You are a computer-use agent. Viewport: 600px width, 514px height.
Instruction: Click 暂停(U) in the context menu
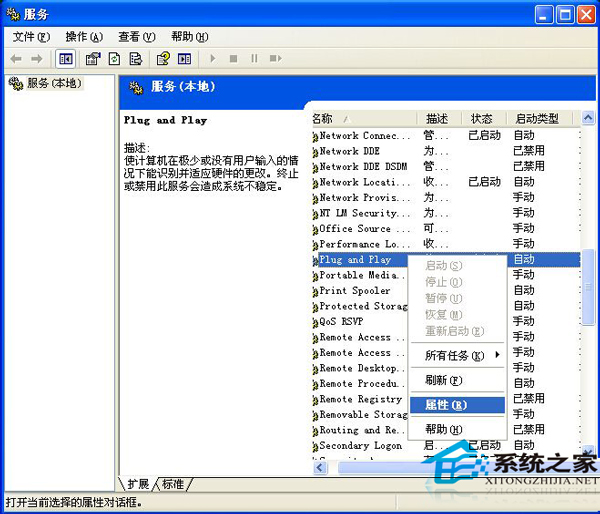457,298
